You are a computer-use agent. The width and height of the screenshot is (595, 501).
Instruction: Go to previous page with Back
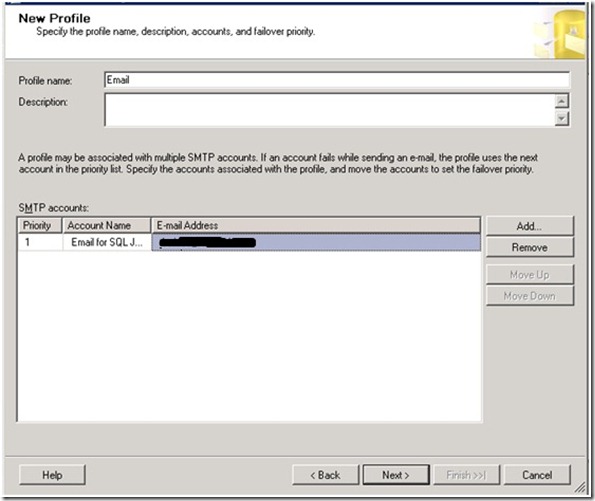pos(326,475)
